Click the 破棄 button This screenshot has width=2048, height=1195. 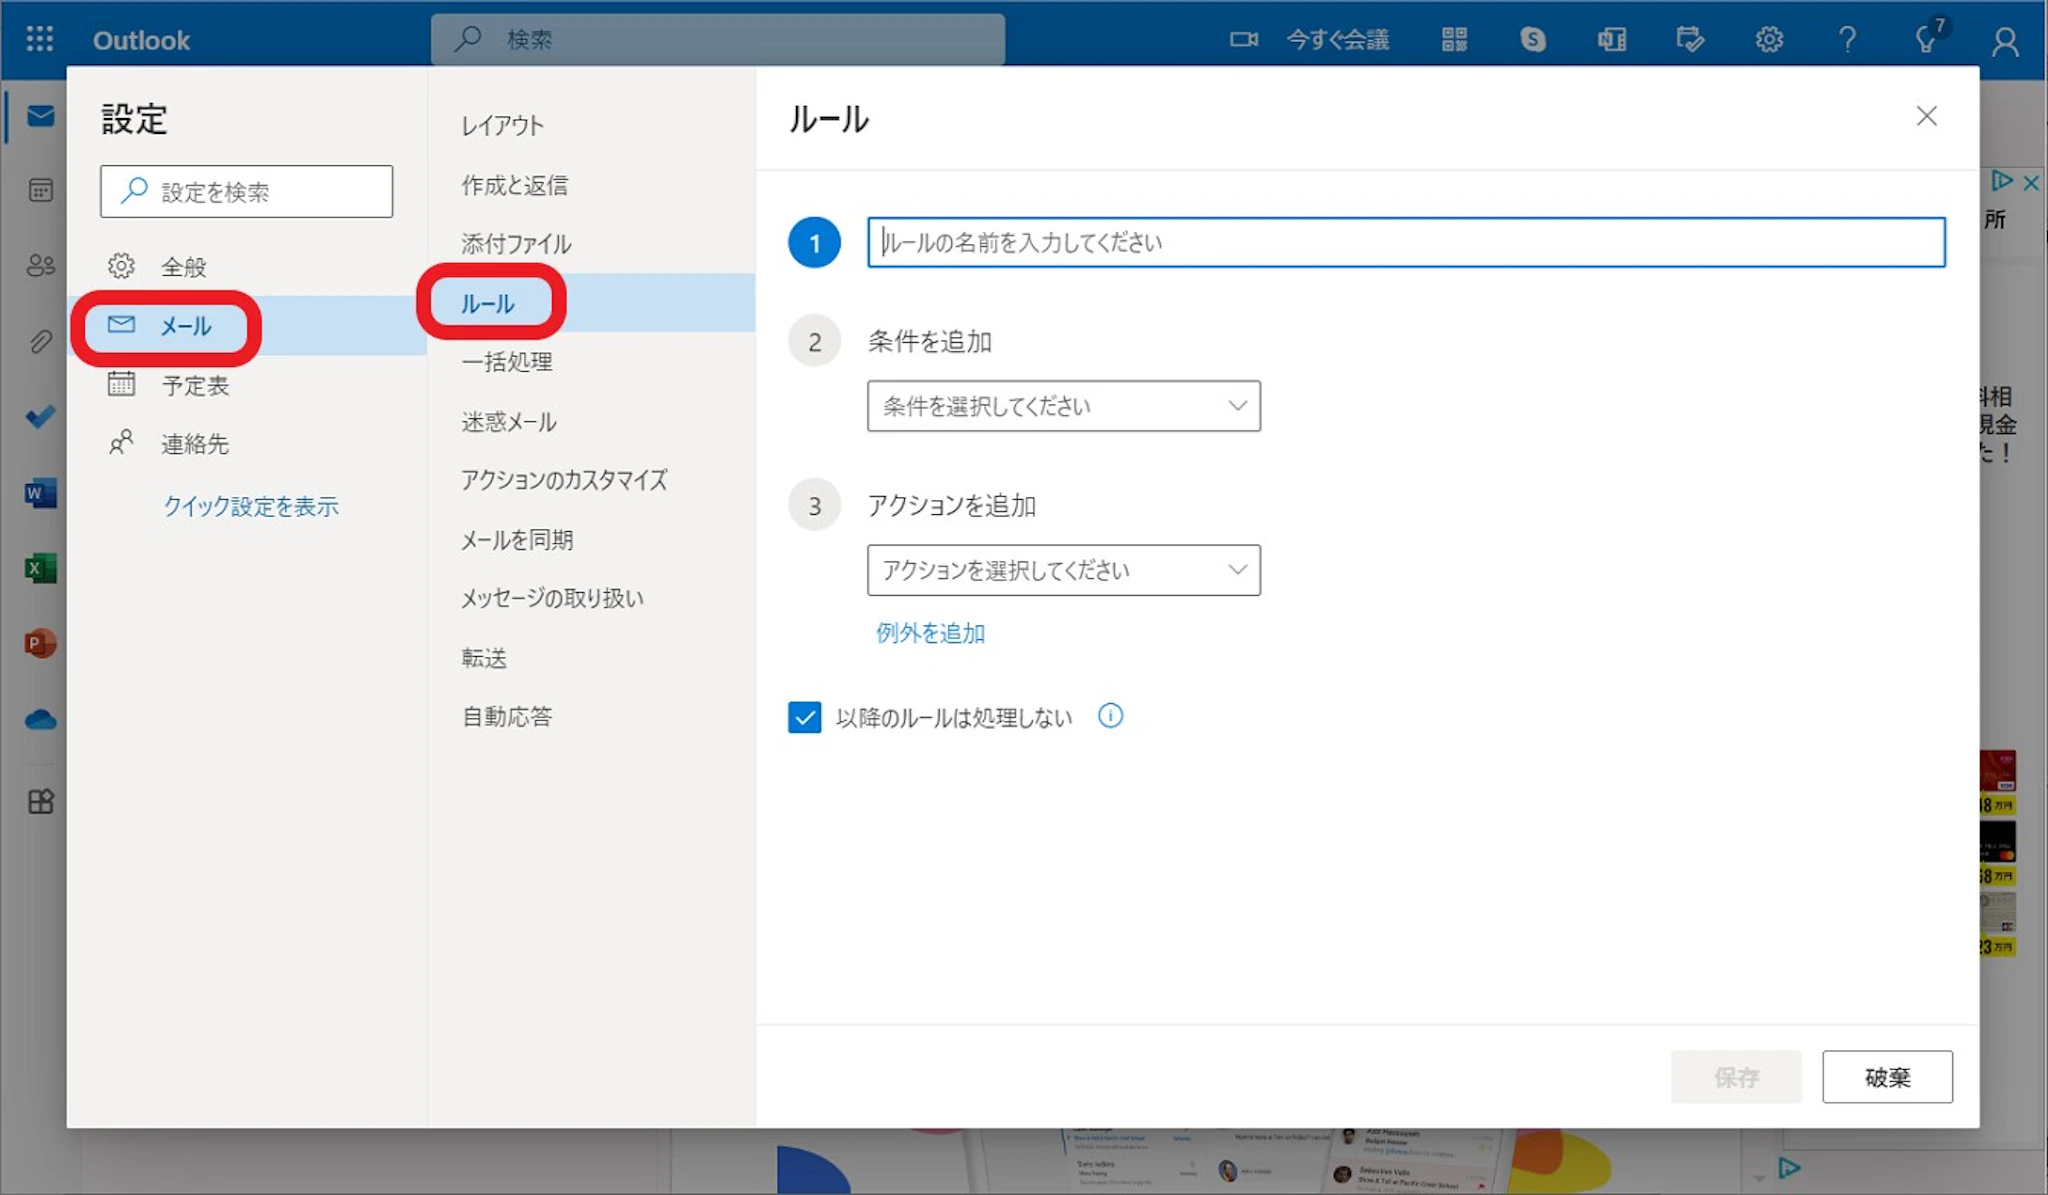1886,1077
